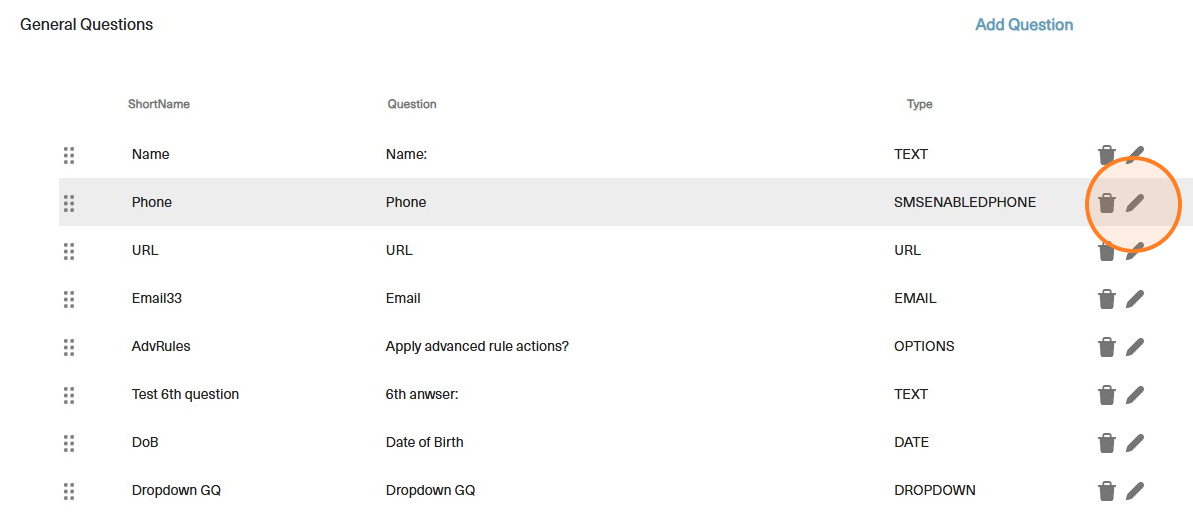Click the drag handle for AdvRules row
The height and width of the screenshot is (514, 1193).
click(69, 347)
